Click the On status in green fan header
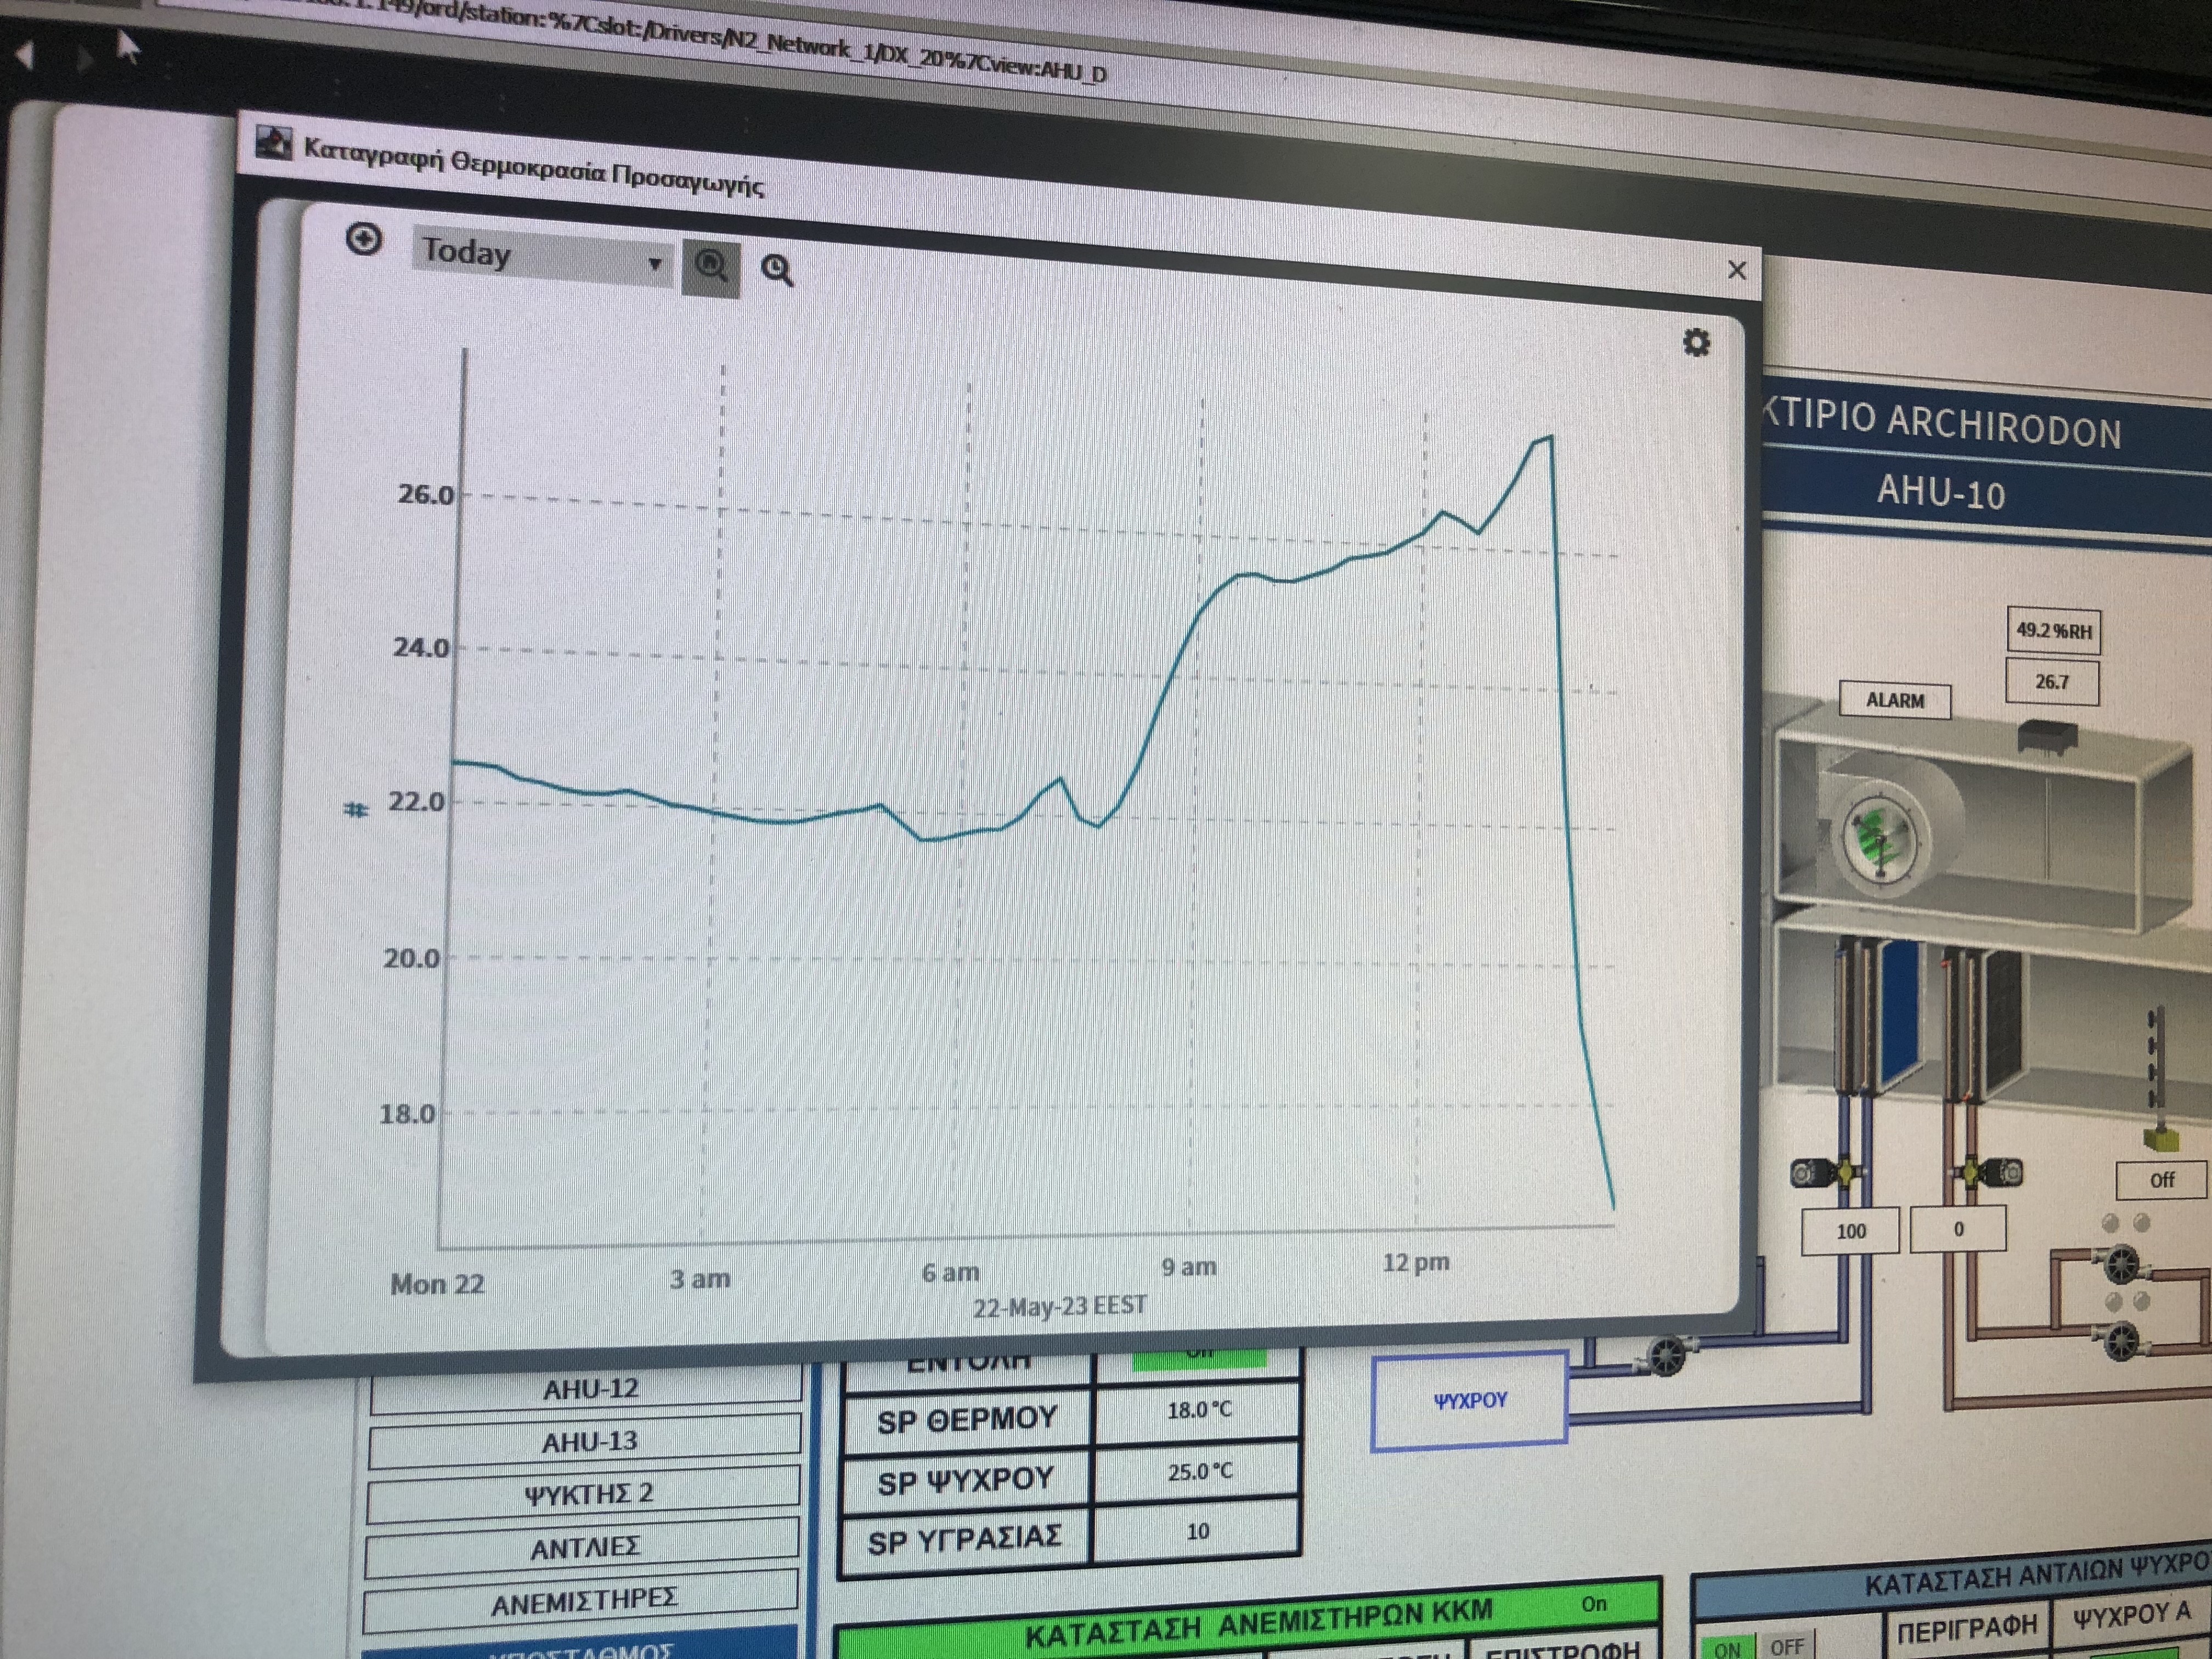This screenshot has width=2212, height=1659. [1594, 1605]
